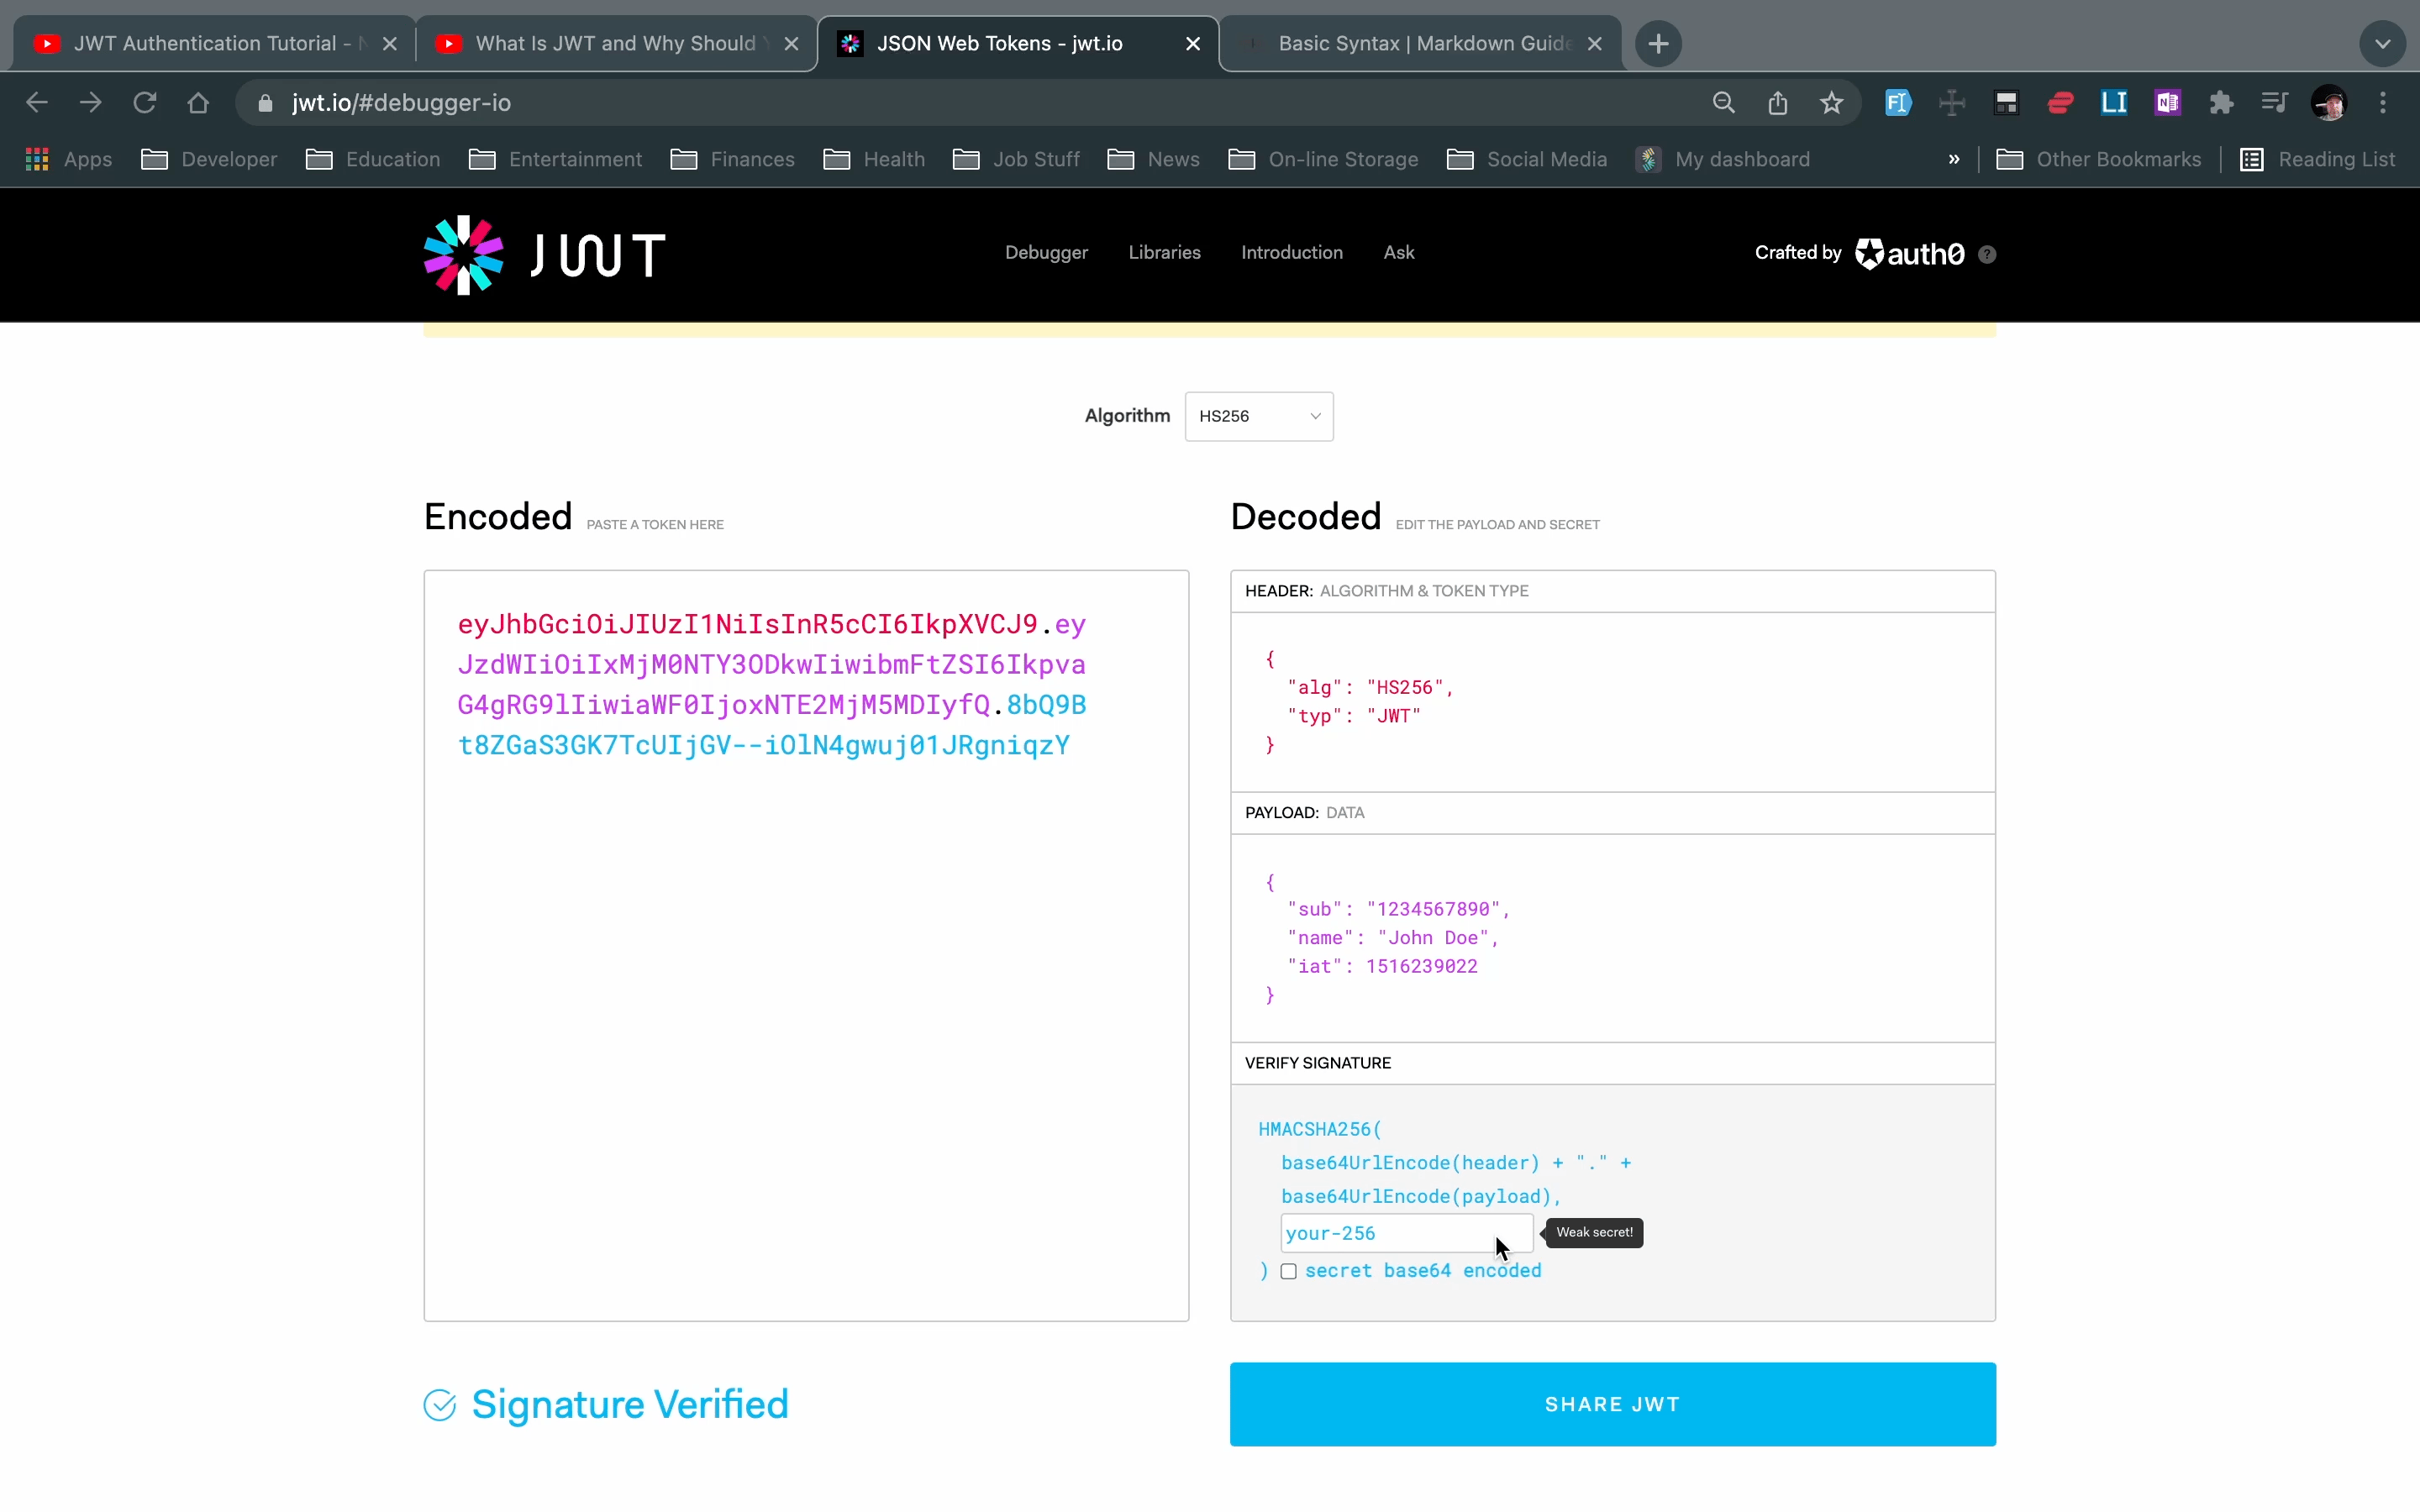Viewport: 2420px width, 1512px height.
Task: Go back with the back arrow
Action: coord(37,102)
